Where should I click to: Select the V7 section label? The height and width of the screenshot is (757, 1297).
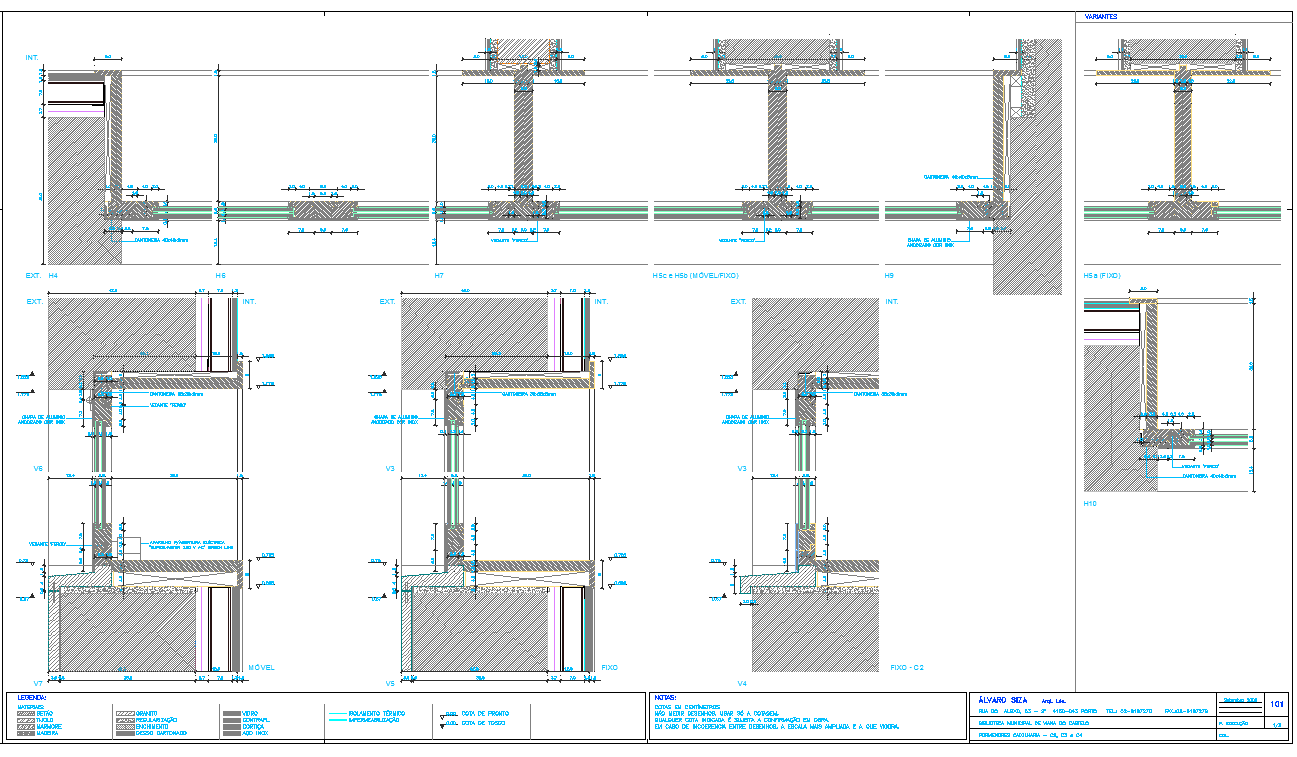click(39, 683)
